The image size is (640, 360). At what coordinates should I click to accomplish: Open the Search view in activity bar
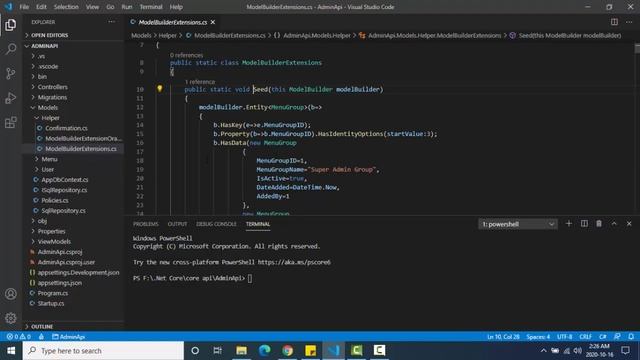click(x=11, y=49)
